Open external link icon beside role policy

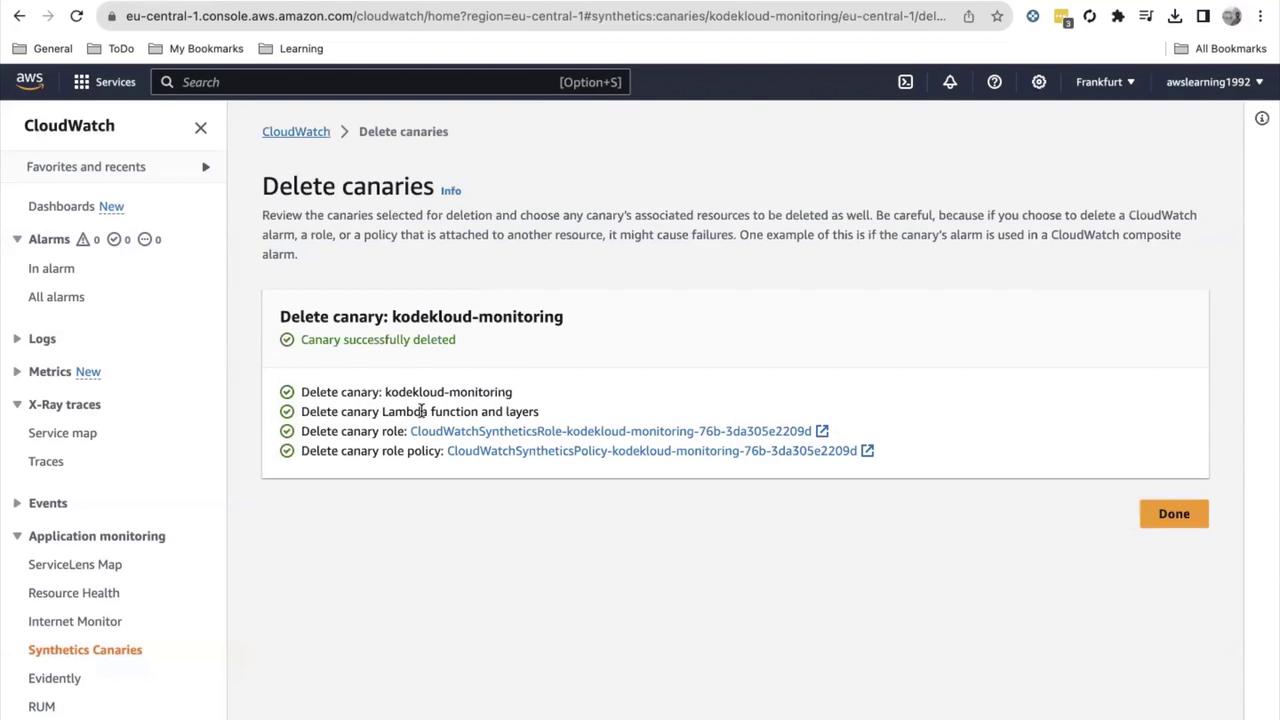pyautogui.click(x=867, y=451)
